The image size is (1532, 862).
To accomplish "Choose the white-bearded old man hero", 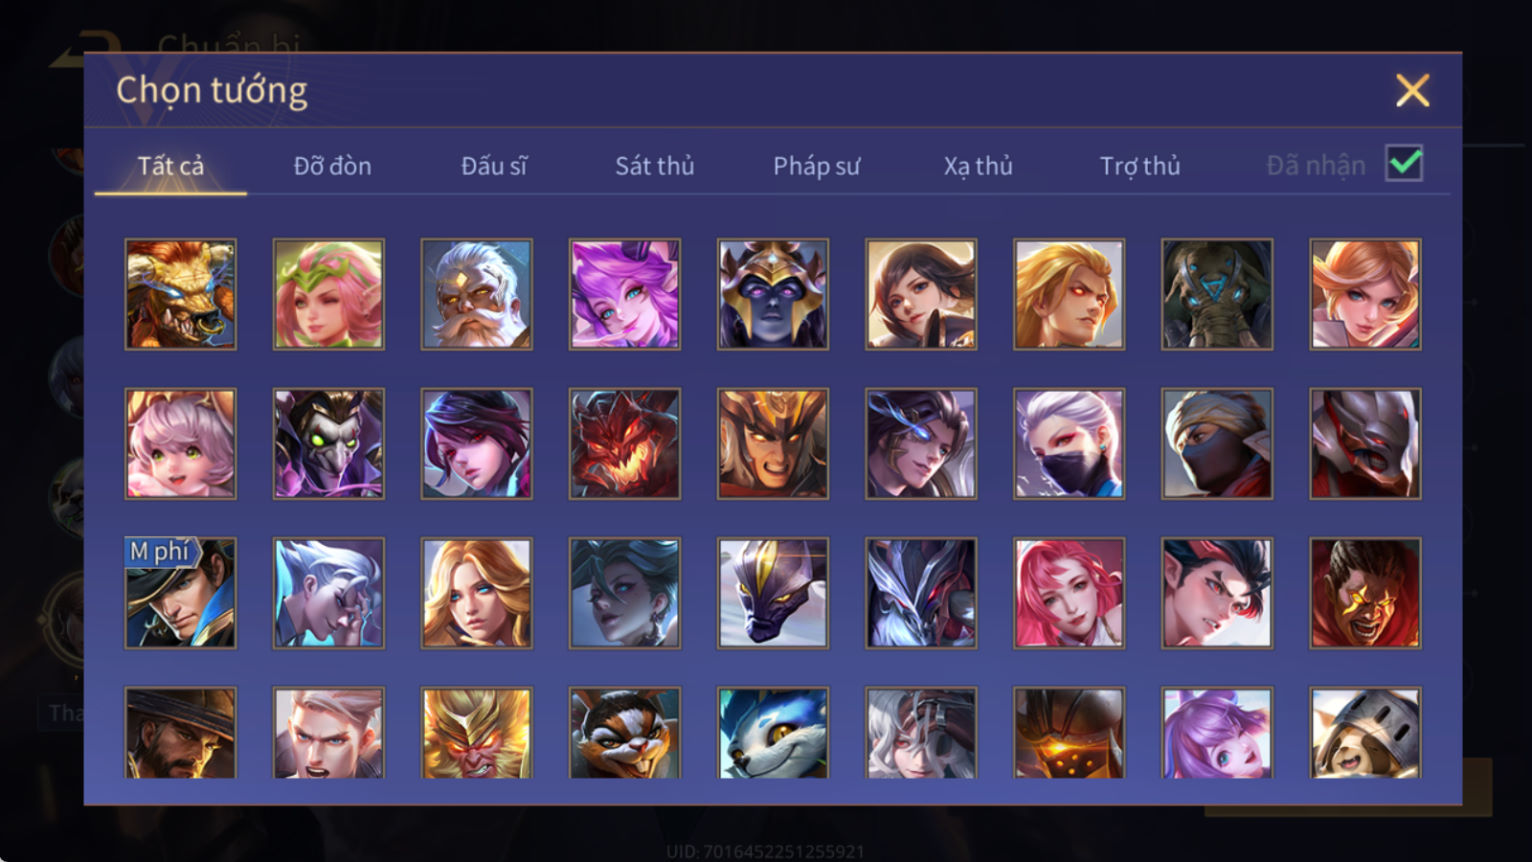I will point(477,294).
